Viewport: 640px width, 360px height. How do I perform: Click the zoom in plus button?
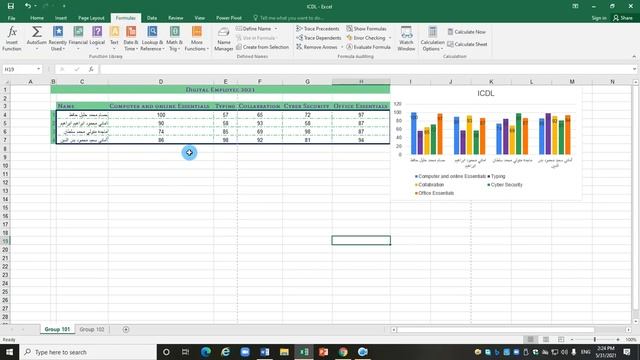click(618, 340)
